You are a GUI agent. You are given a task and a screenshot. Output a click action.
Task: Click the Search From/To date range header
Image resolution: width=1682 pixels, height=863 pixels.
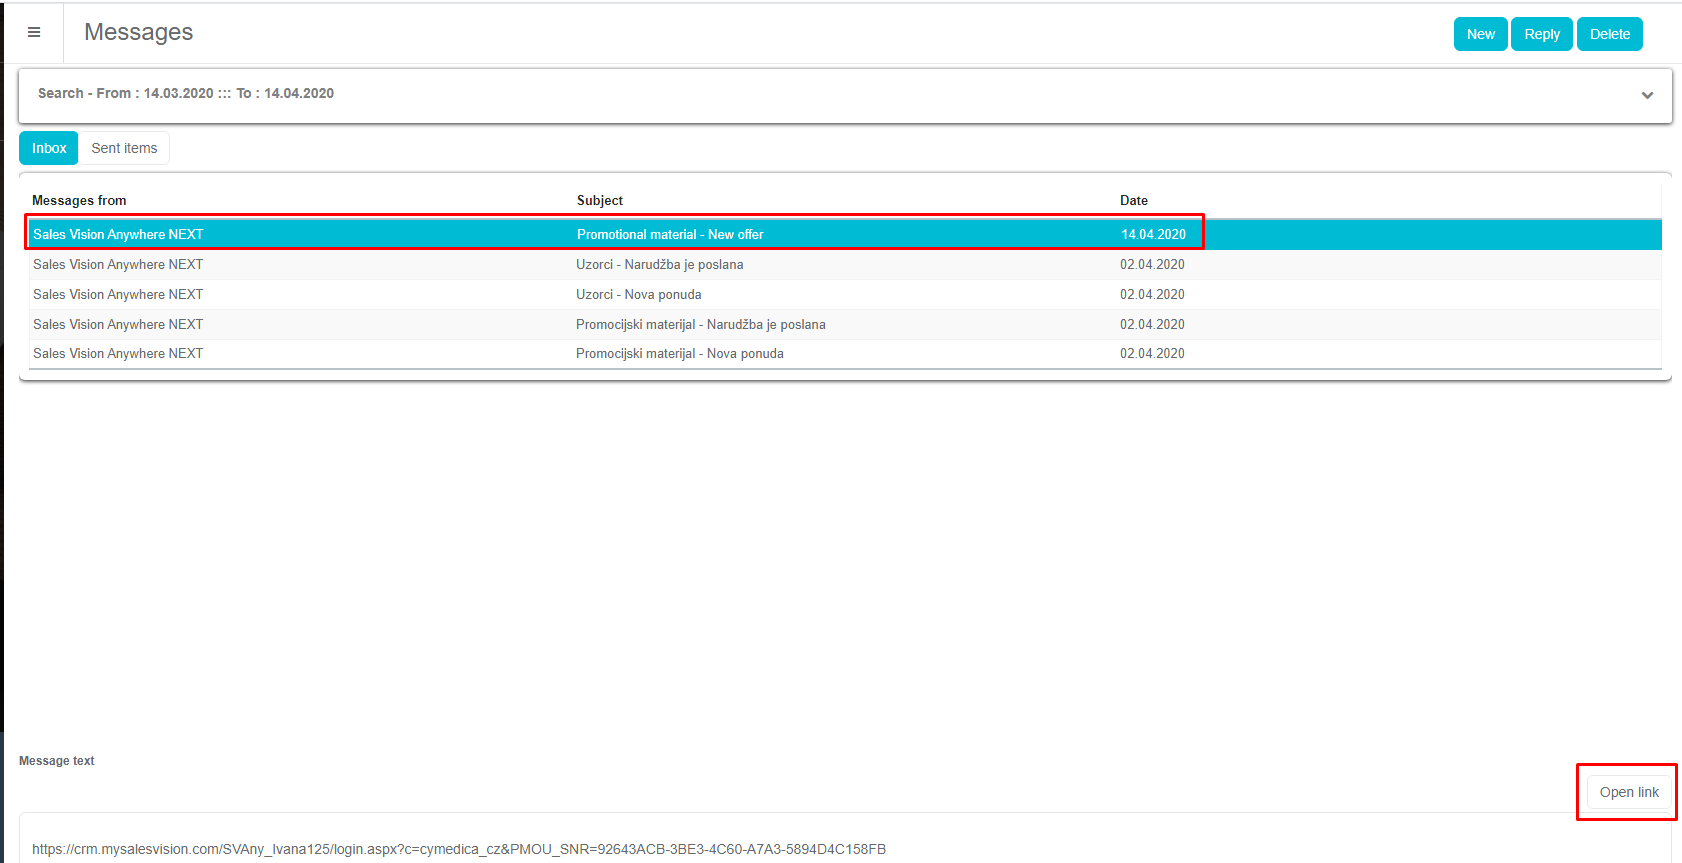point(186,93)
